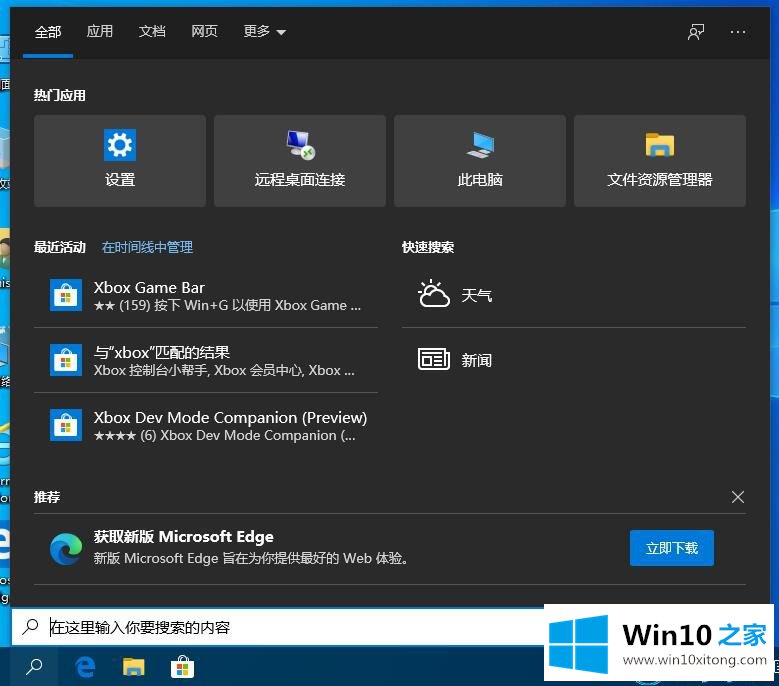This screenshot has height=686, width=779.
Task: Open the three-dot options menu
Action: click(738, 32)
